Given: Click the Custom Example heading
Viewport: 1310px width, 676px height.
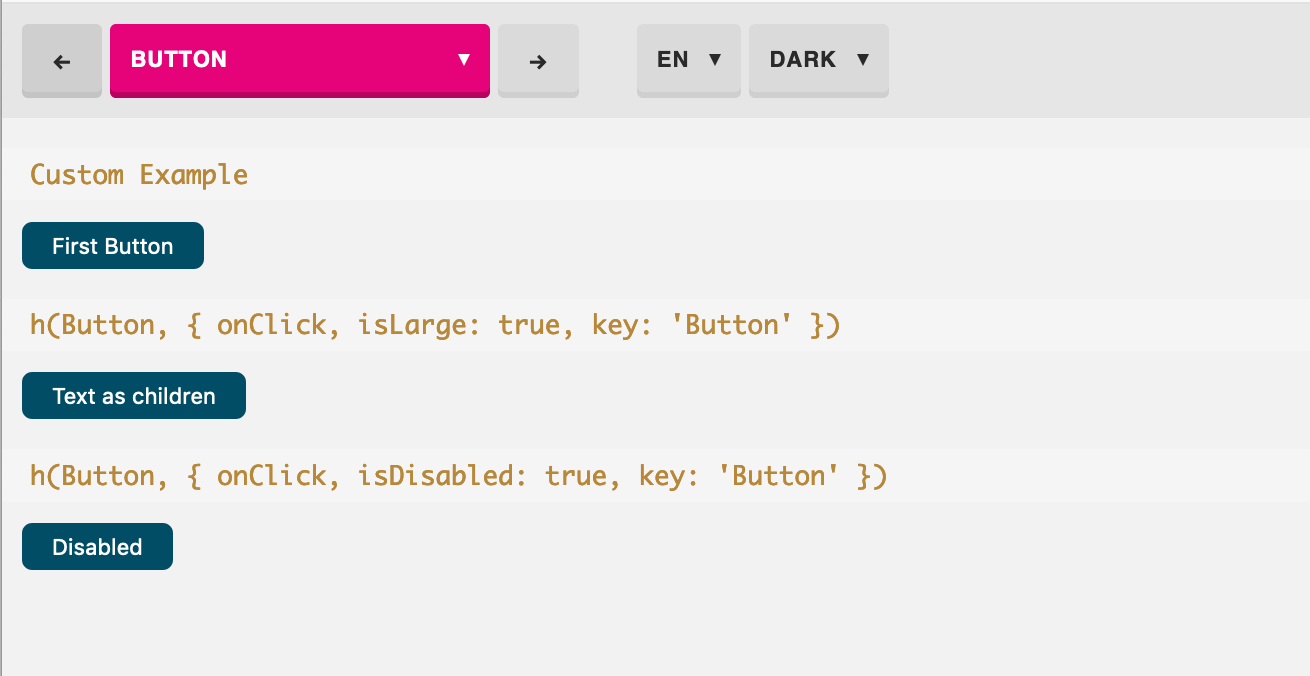Looking at the screenshot, I should 139,175.
